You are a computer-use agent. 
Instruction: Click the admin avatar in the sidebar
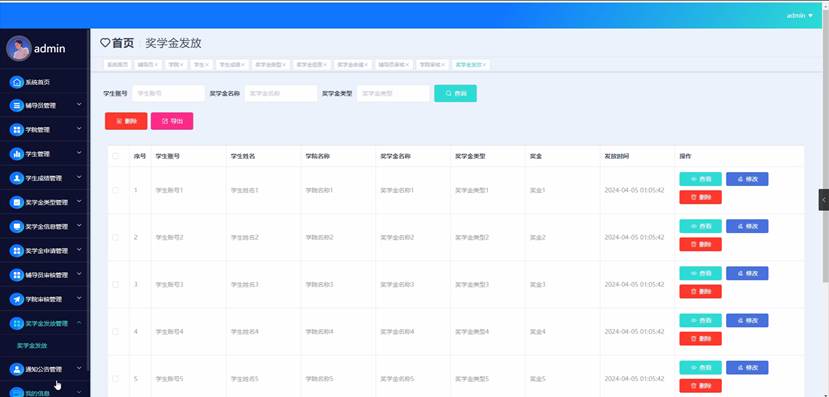(x=19, y=49)
